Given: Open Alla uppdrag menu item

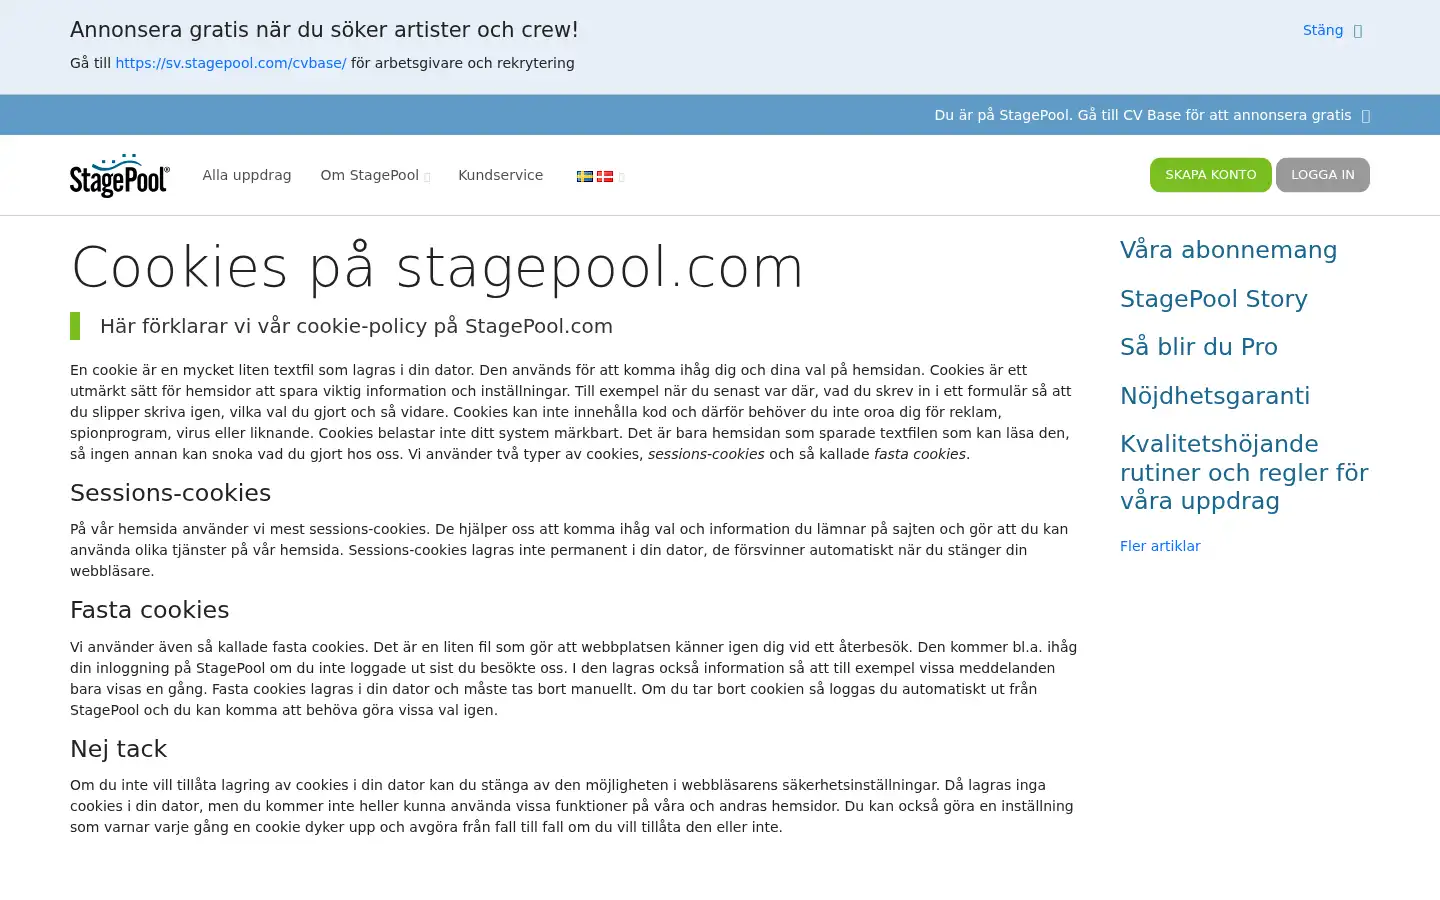Looking at the screenshot, I should click(x=247, y=175).
